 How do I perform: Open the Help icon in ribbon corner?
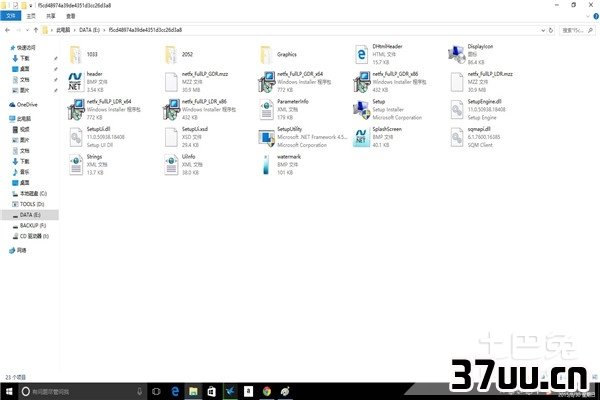pyautogui.click(x=596, y=16)
